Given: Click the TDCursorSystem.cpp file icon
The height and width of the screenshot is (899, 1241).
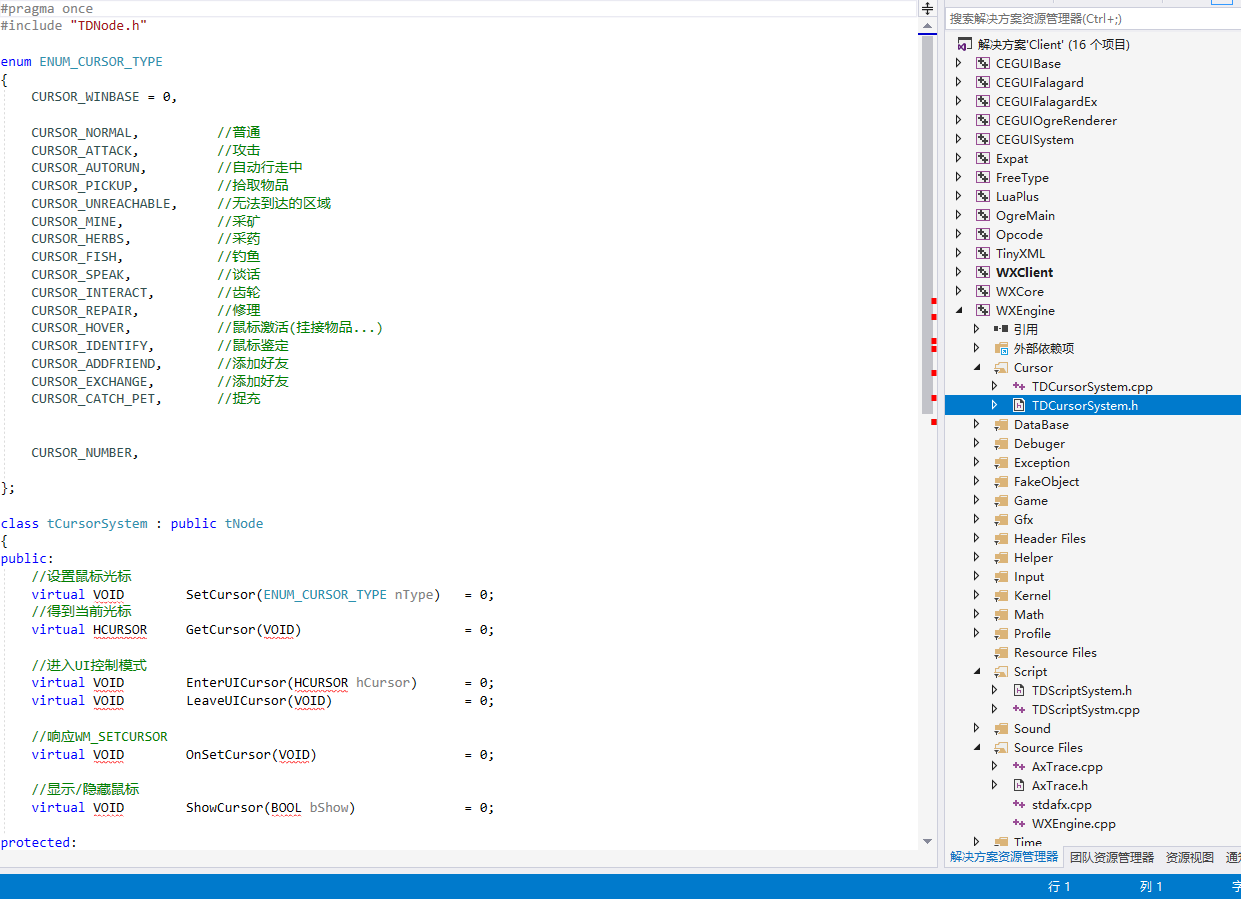Looking at the screenshot, I should (x=1019, y=386).
